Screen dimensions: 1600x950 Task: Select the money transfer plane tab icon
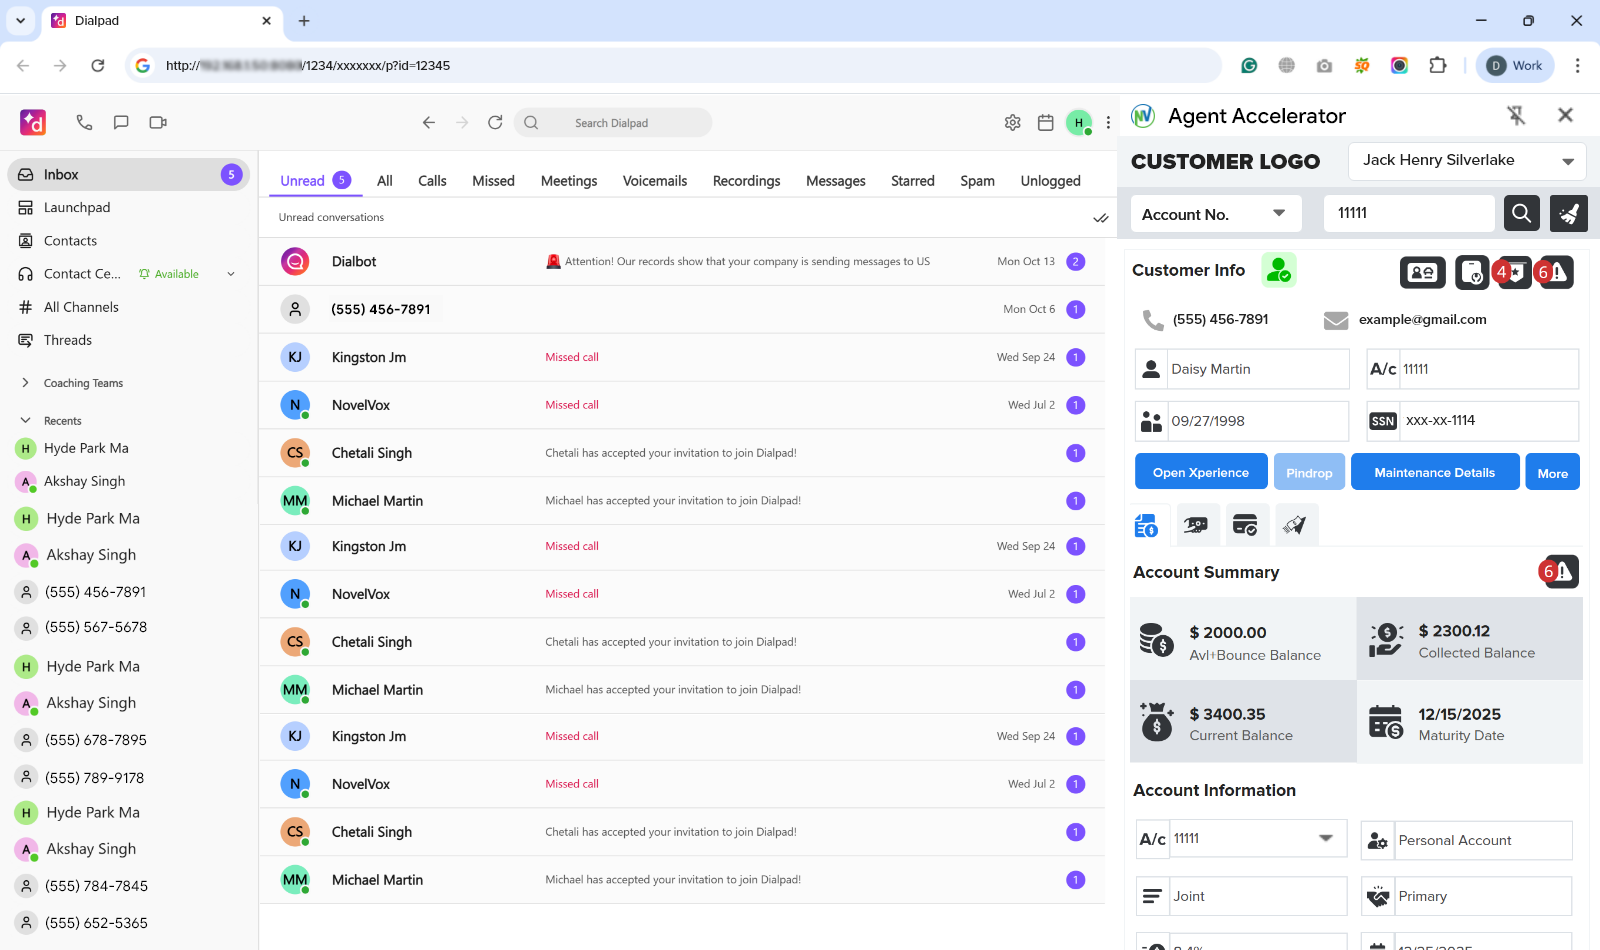(x=1295, y=525)
